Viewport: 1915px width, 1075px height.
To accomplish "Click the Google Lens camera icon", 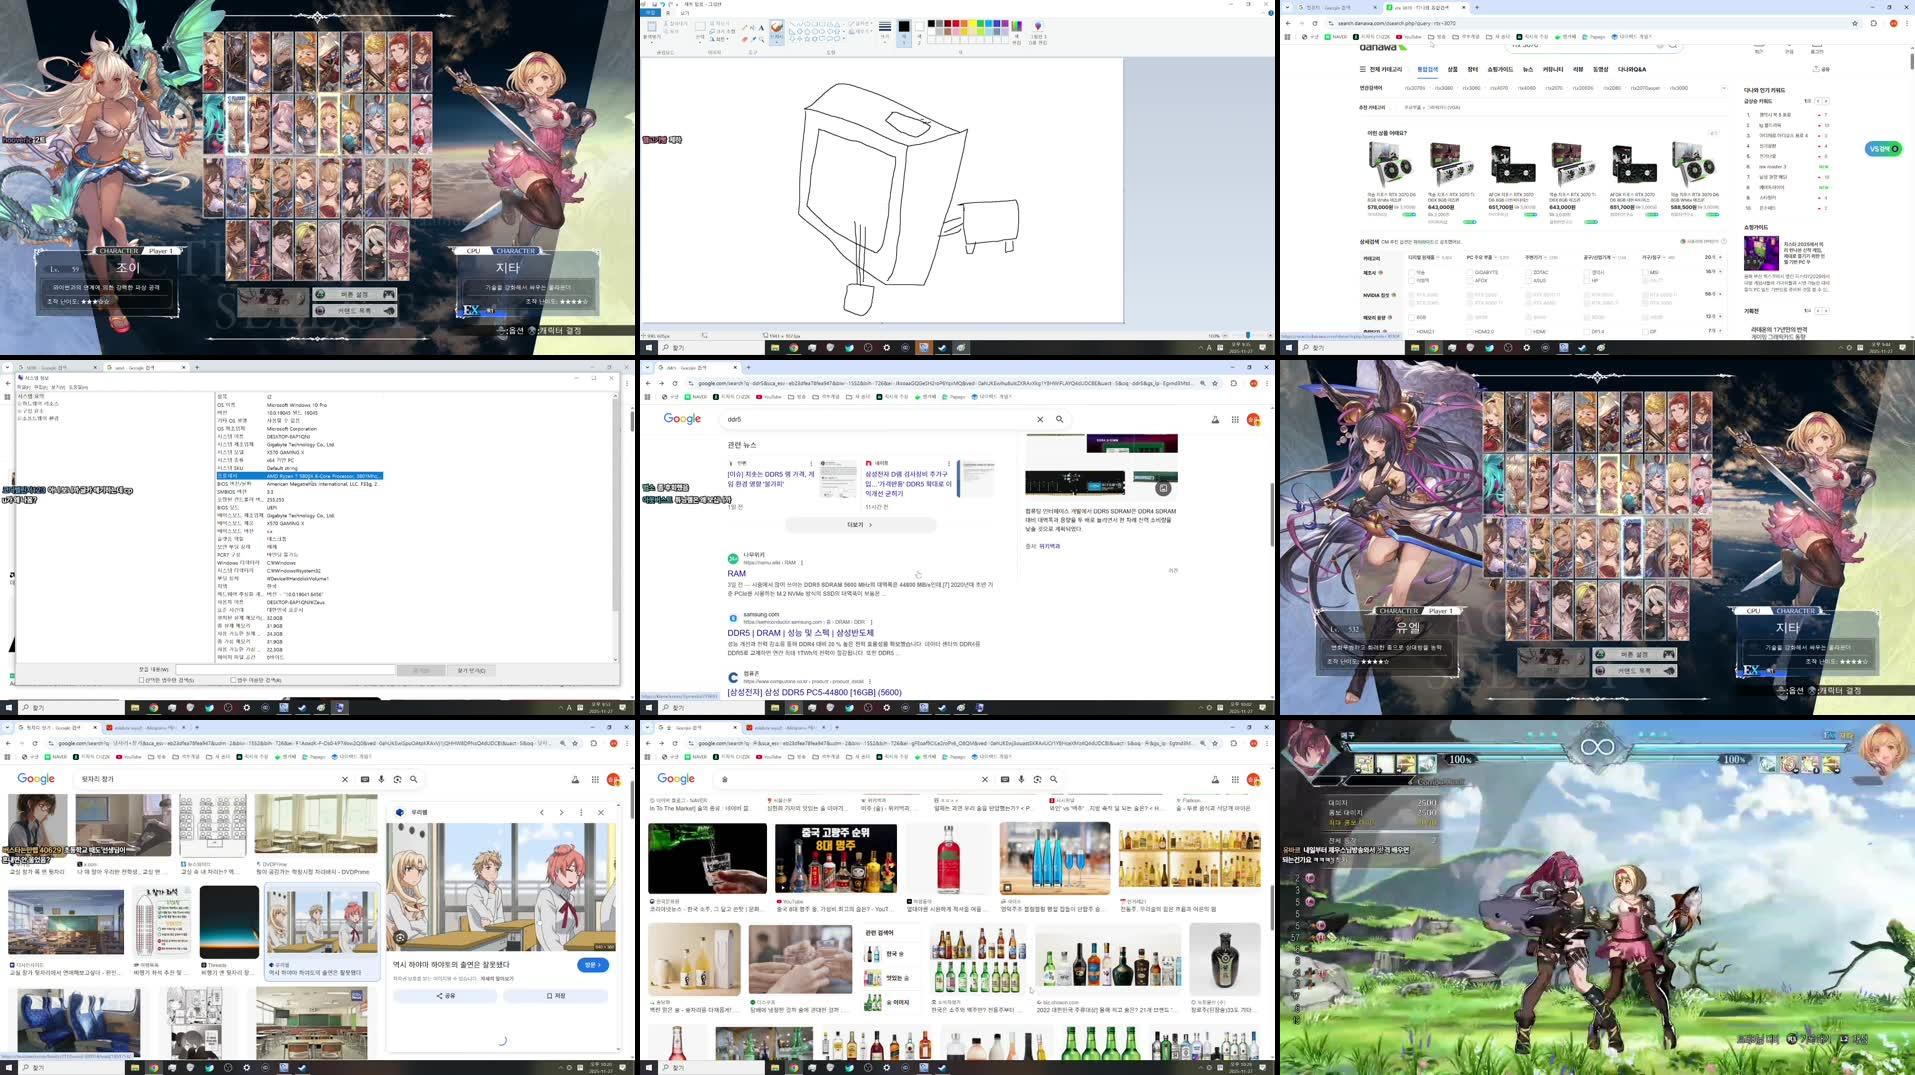I will coord(1037,779).
